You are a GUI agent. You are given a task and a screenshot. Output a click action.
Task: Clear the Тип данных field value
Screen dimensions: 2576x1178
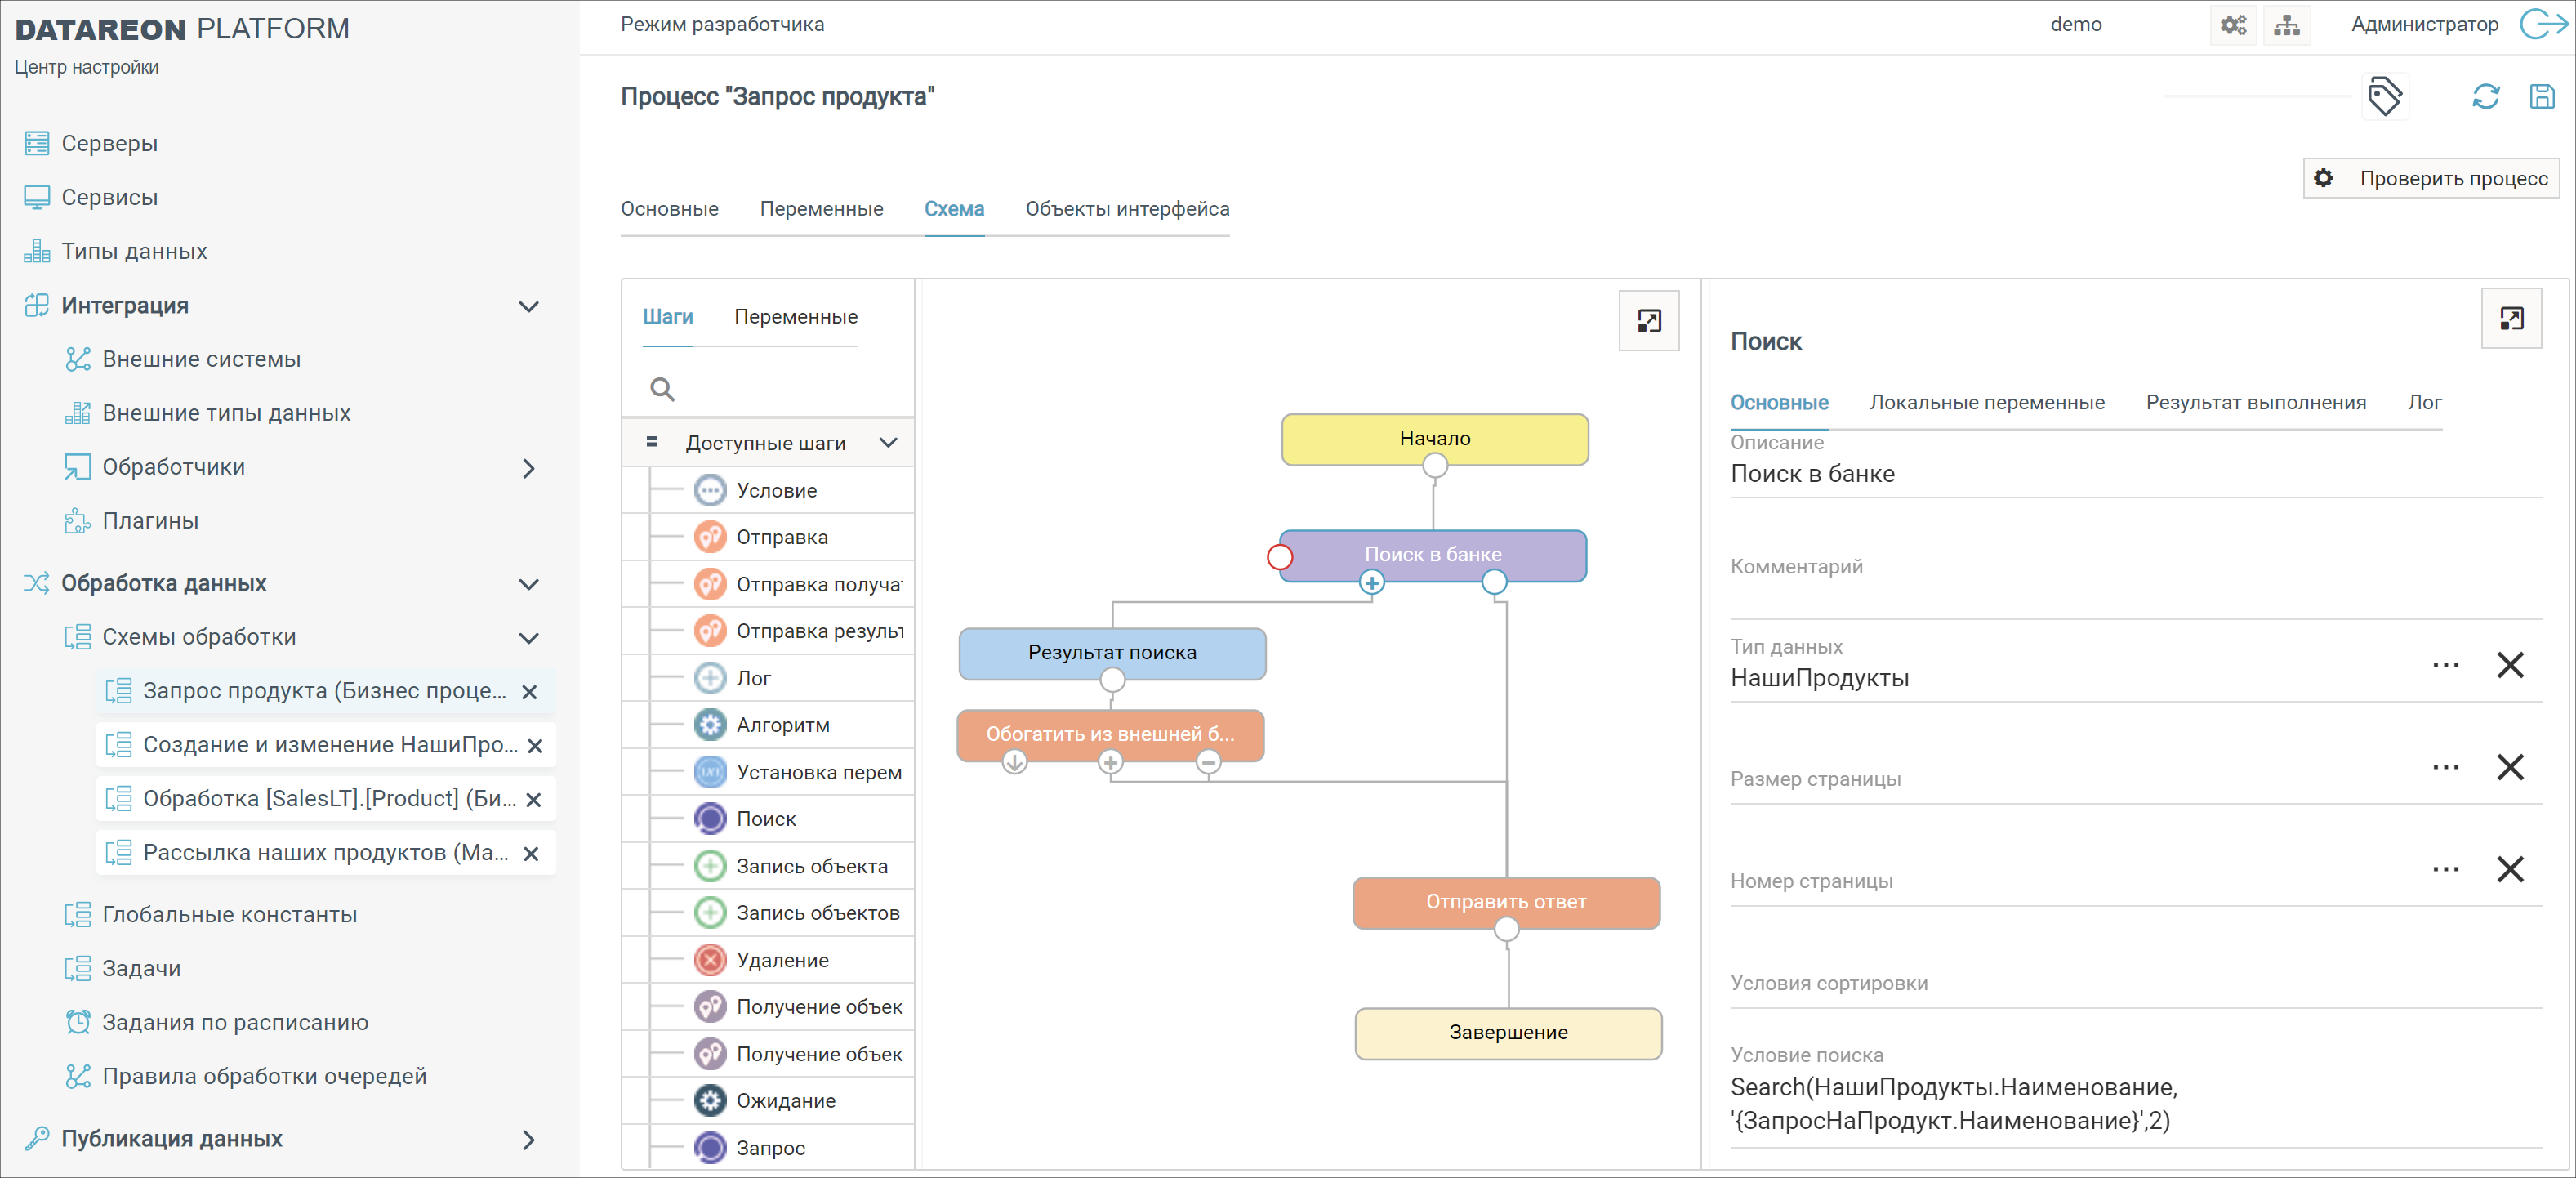[2509, 665]
